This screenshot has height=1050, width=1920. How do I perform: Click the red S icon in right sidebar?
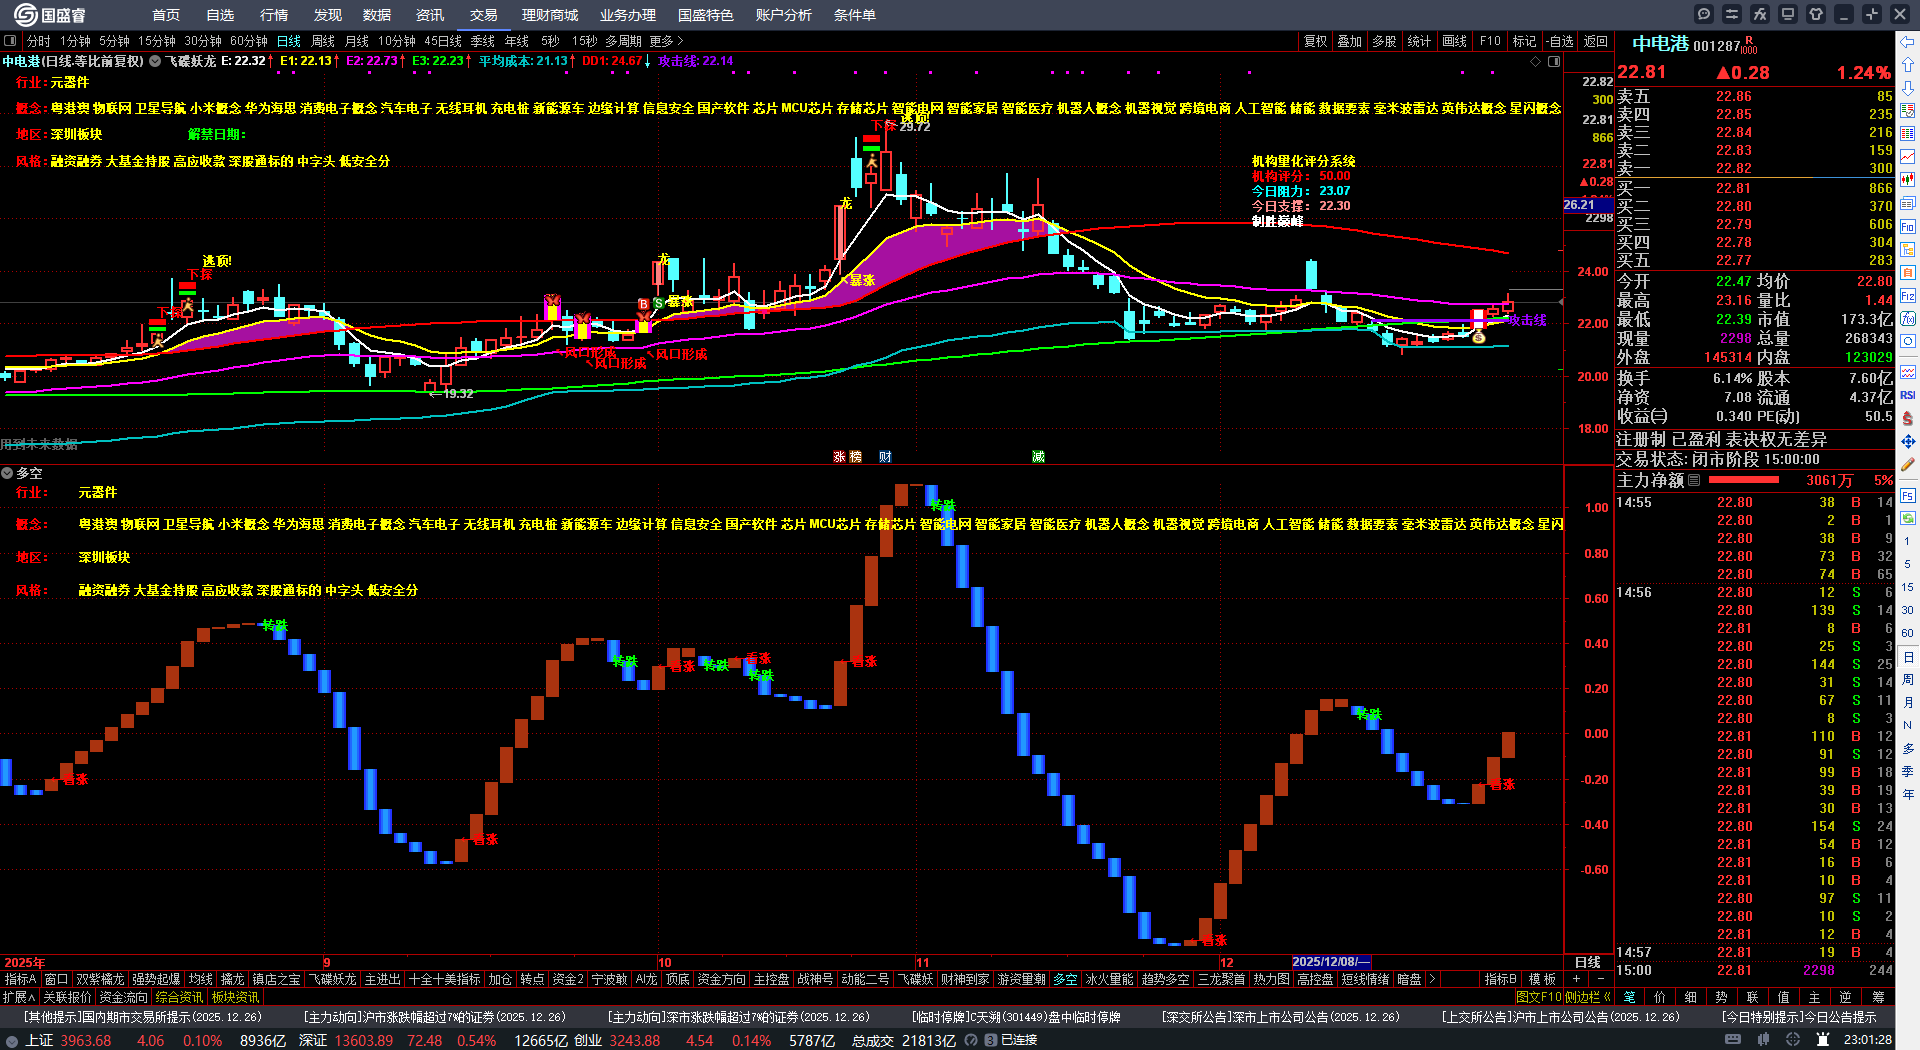tap(1908, 418)
